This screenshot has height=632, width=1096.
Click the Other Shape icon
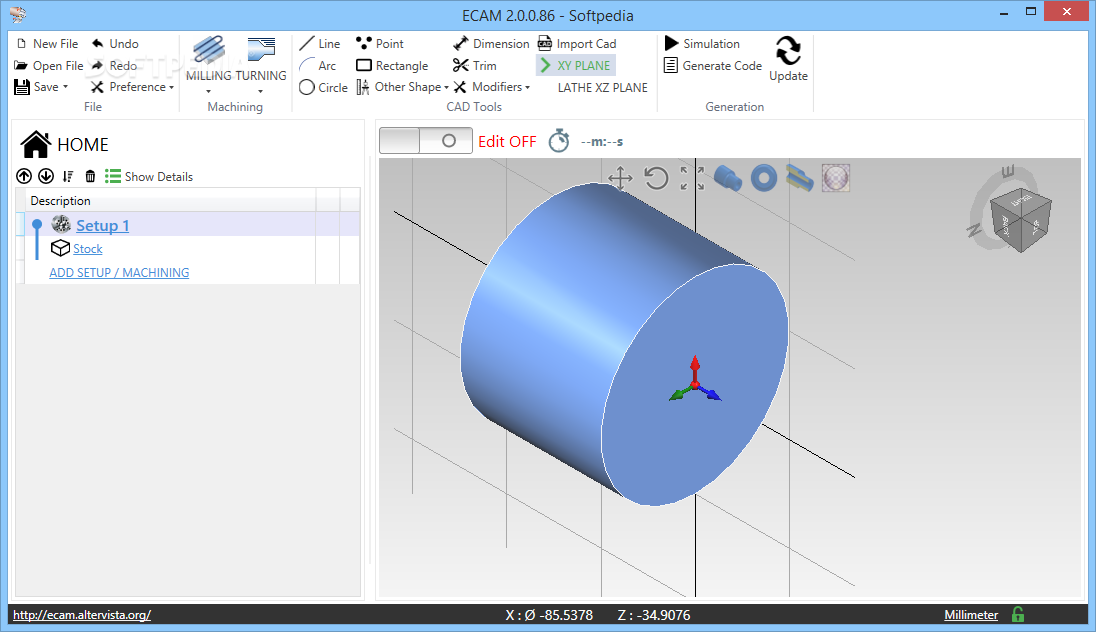[x=363, y=87]
